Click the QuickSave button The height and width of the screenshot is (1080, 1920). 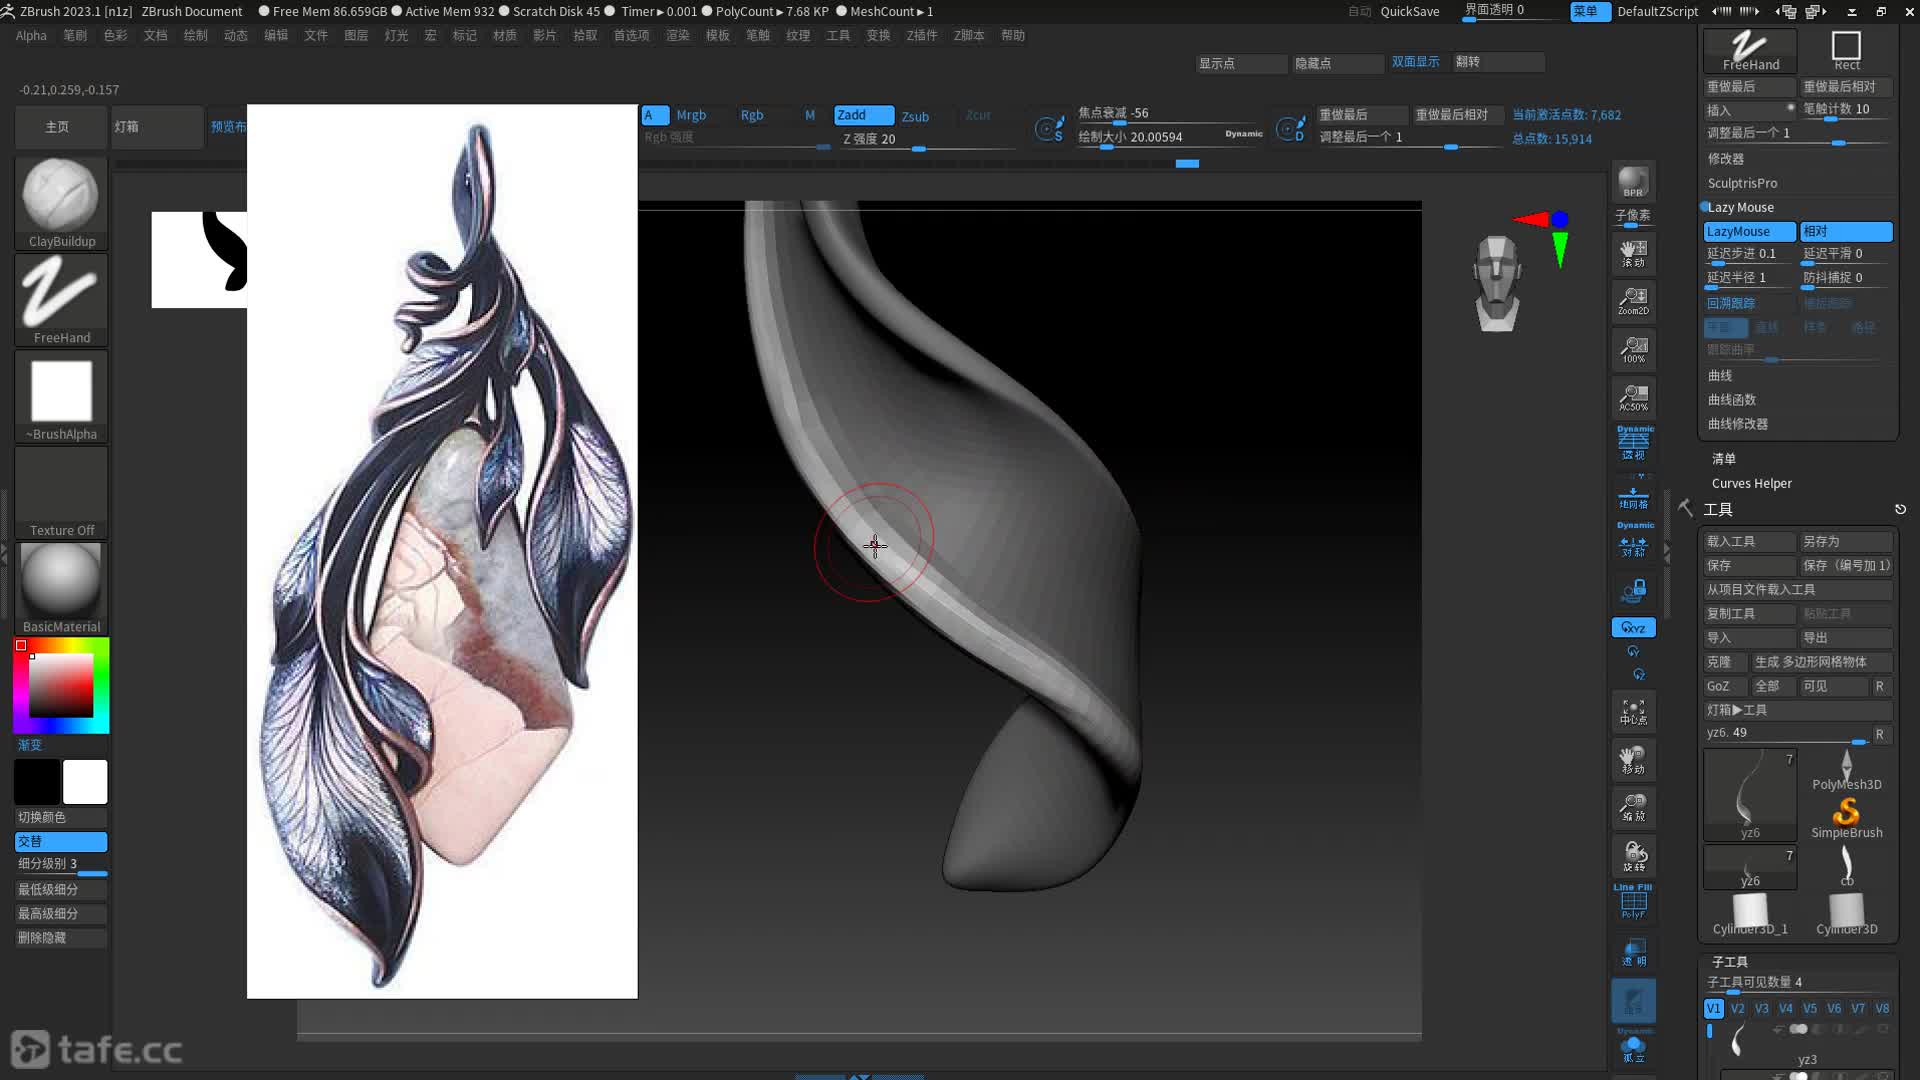click(x=1410, y=11)
